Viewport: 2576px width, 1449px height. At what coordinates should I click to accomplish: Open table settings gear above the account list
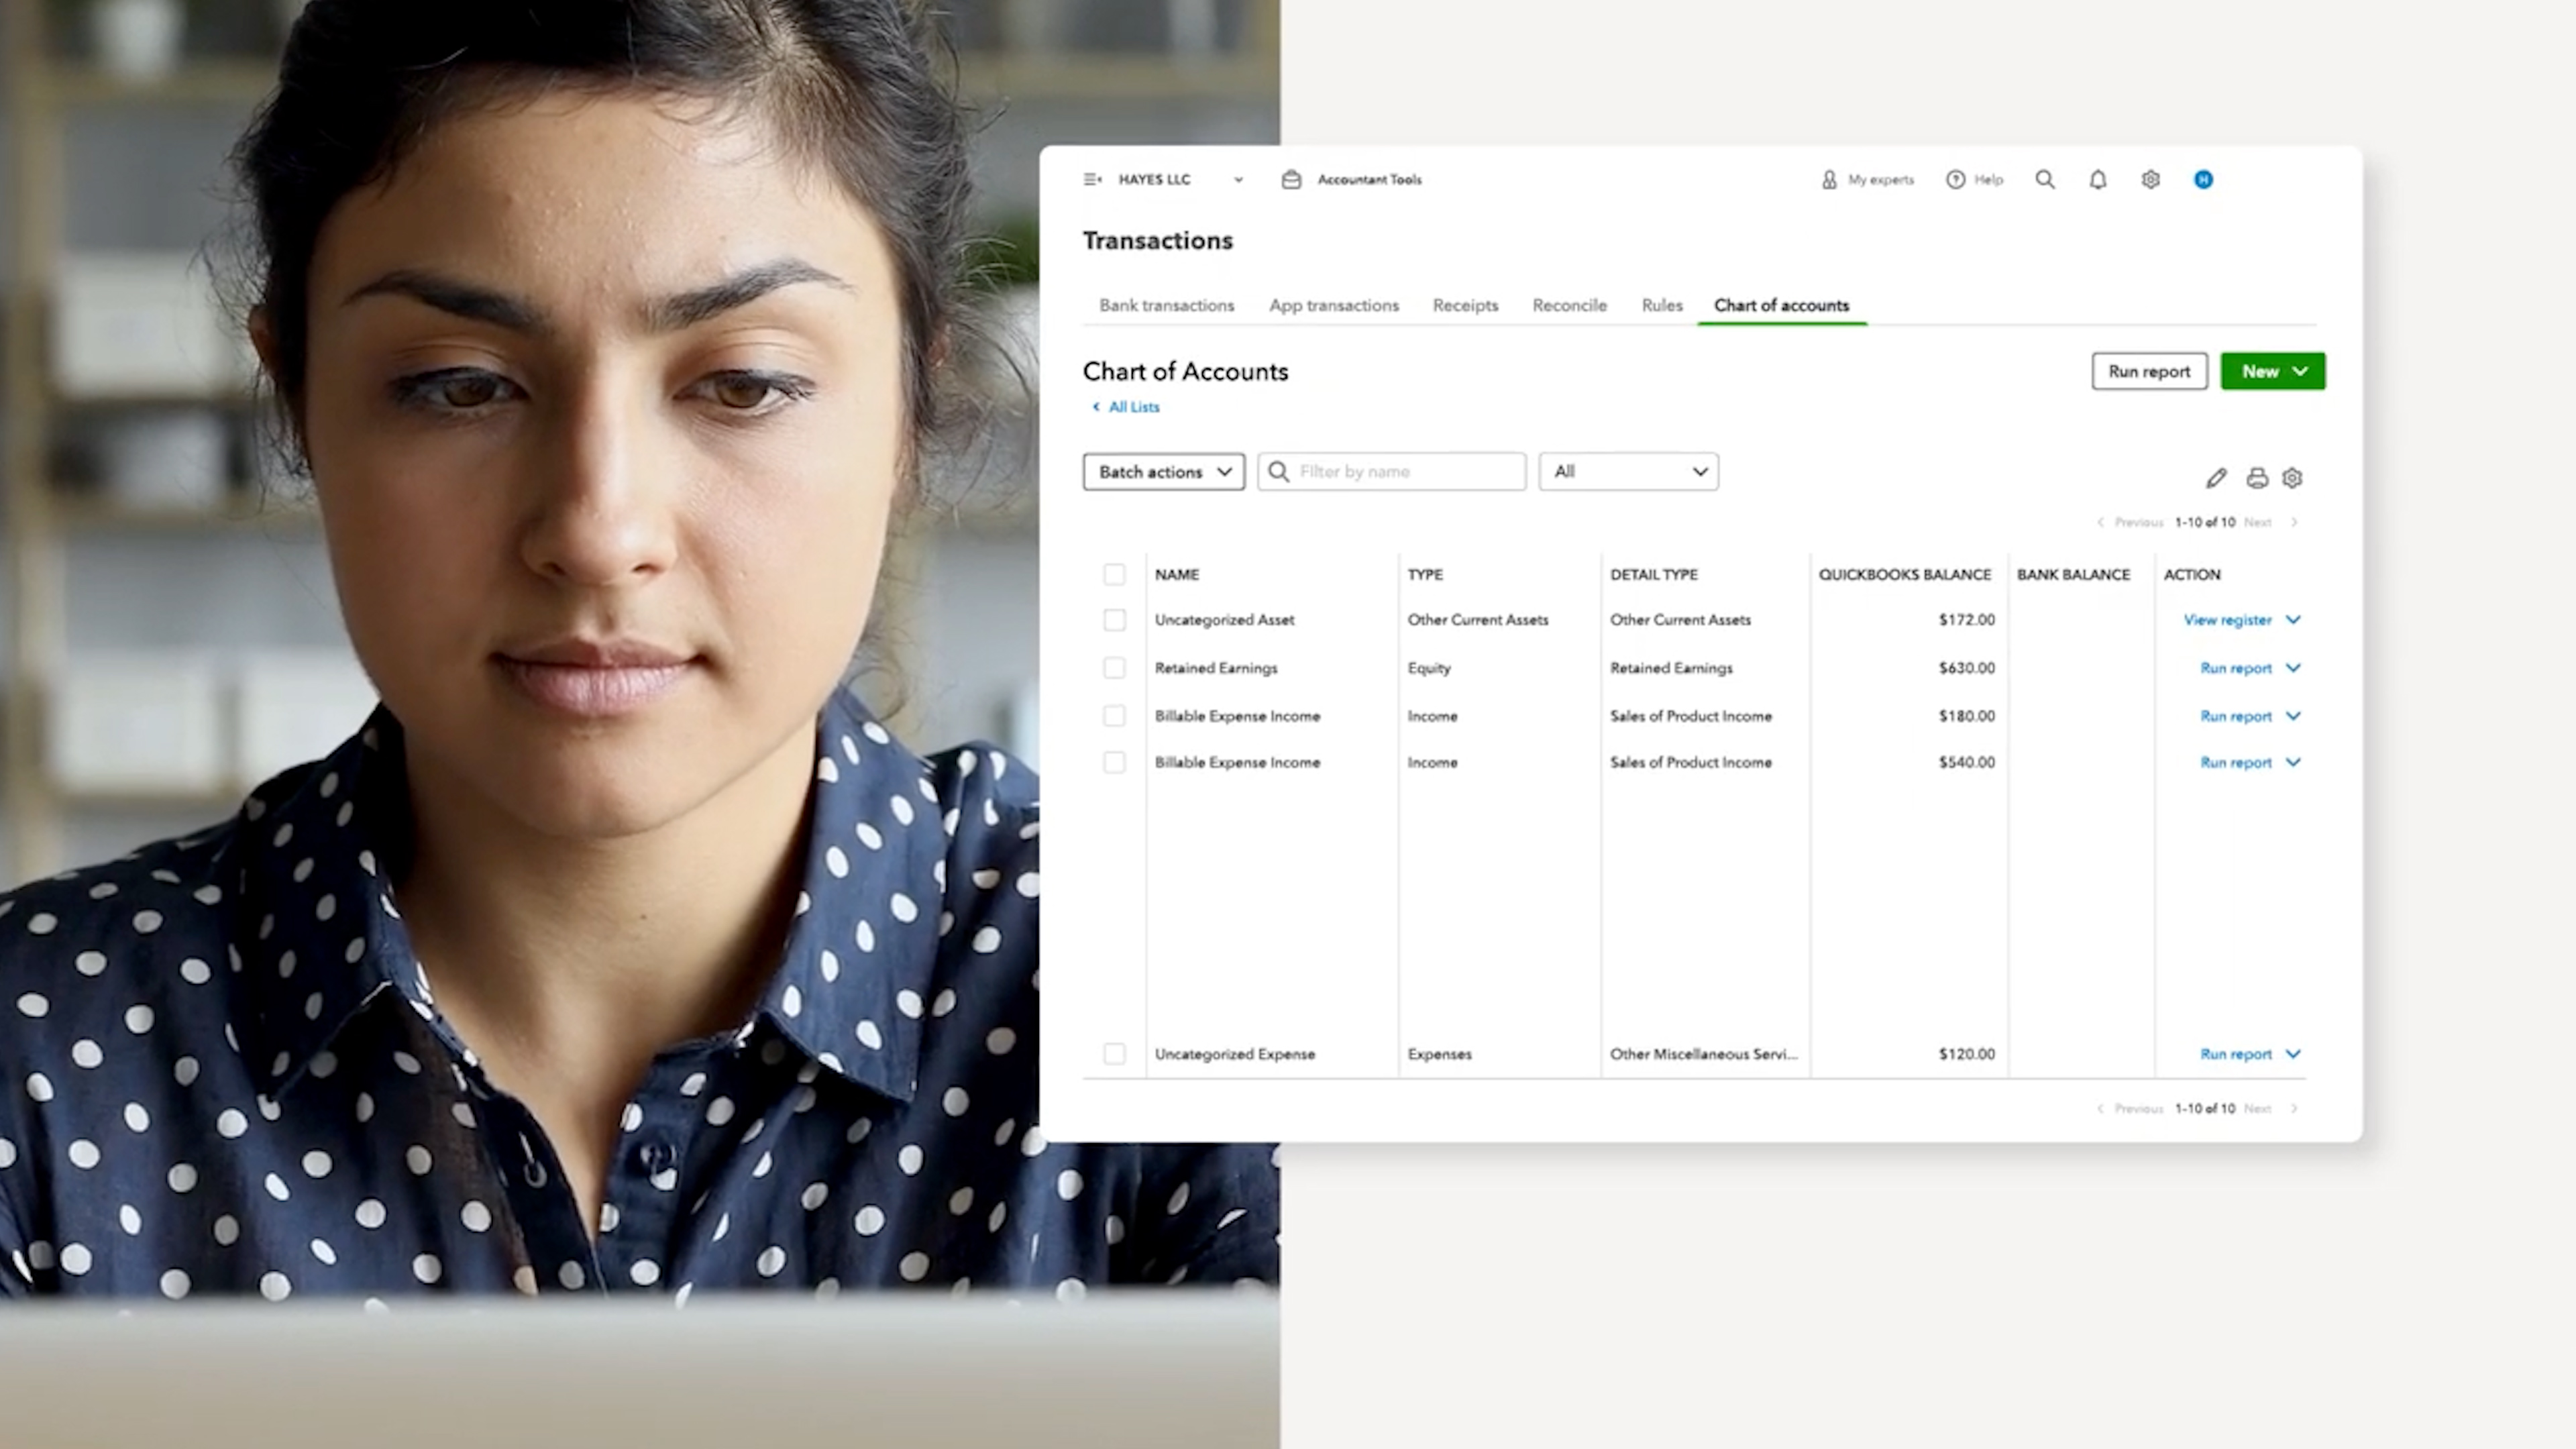click(x=2292, y=478)
